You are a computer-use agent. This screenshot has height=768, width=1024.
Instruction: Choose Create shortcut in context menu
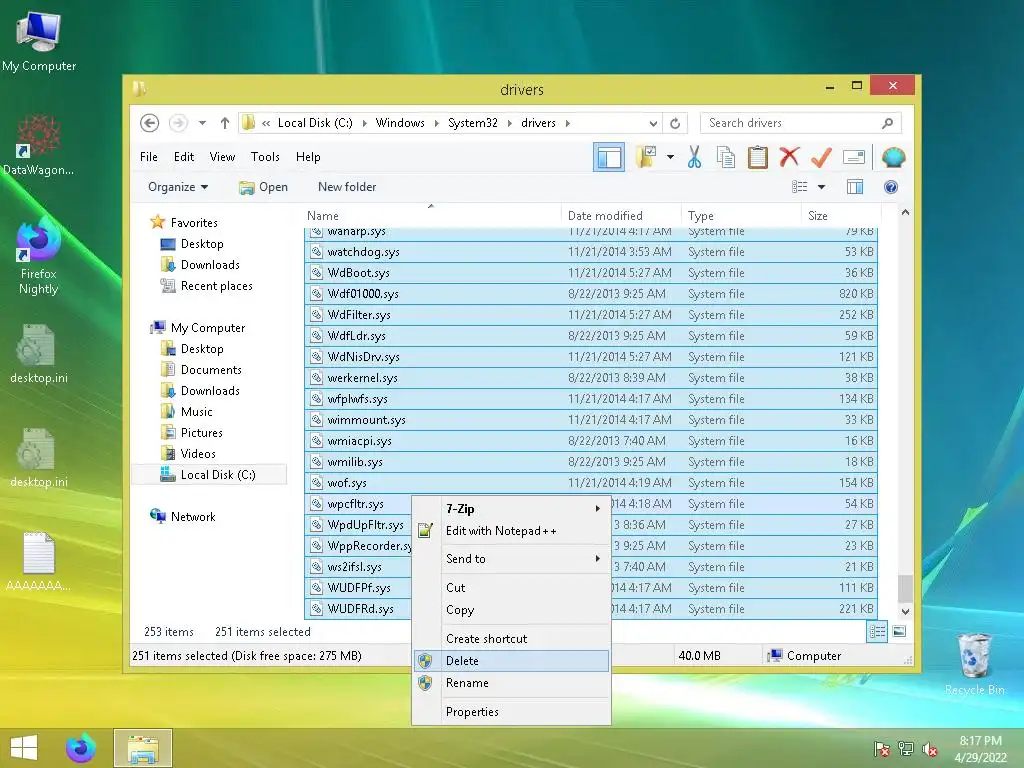511,639
